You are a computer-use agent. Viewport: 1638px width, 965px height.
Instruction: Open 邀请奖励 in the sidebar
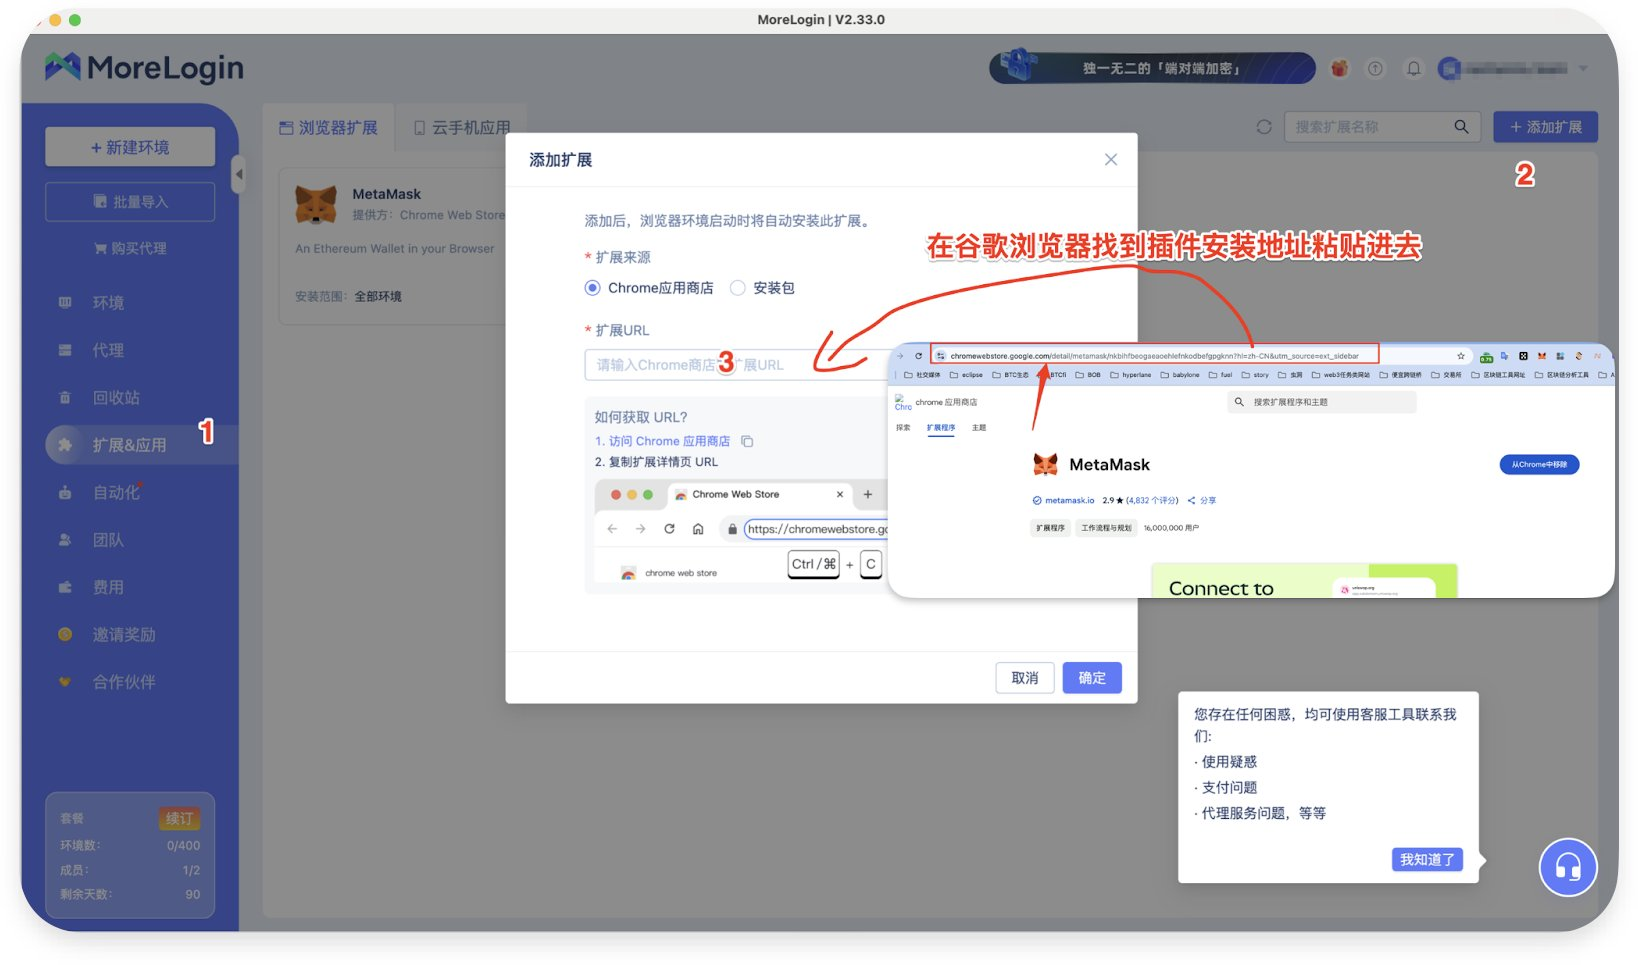tap(124, 635)
